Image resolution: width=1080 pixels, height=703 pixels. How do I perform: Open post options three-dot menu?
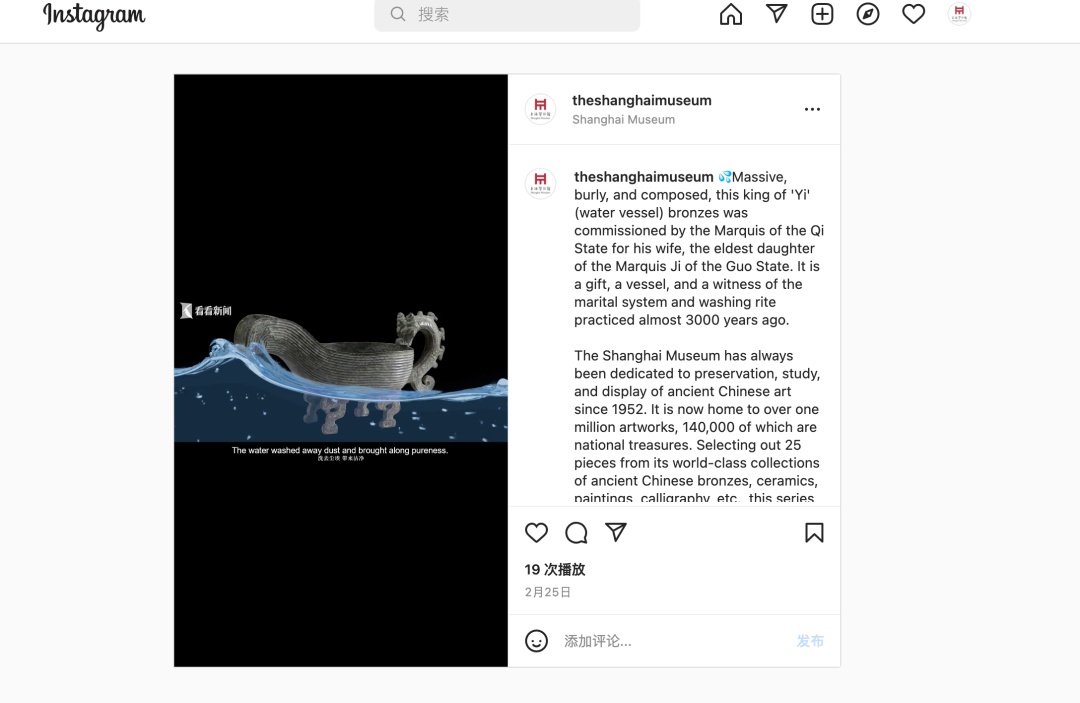click(812, 109)
